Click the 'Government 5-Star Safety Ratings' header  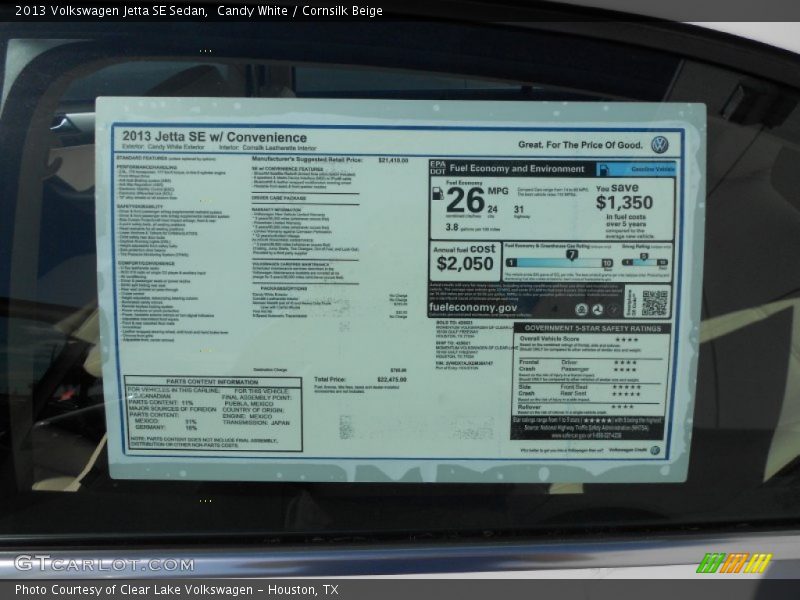point(592,329)
